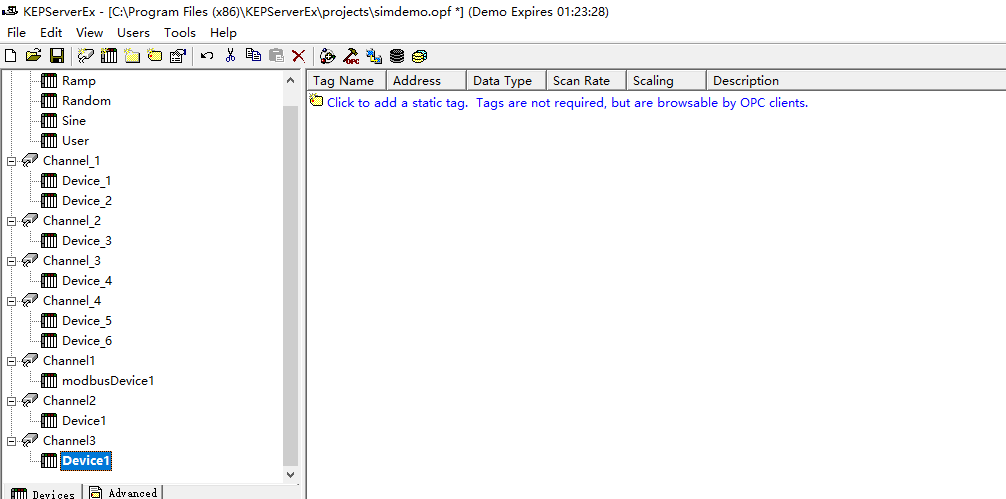Select Device_2 under Channel_1
The image size is (1006, 499).
tap(87, 201)
